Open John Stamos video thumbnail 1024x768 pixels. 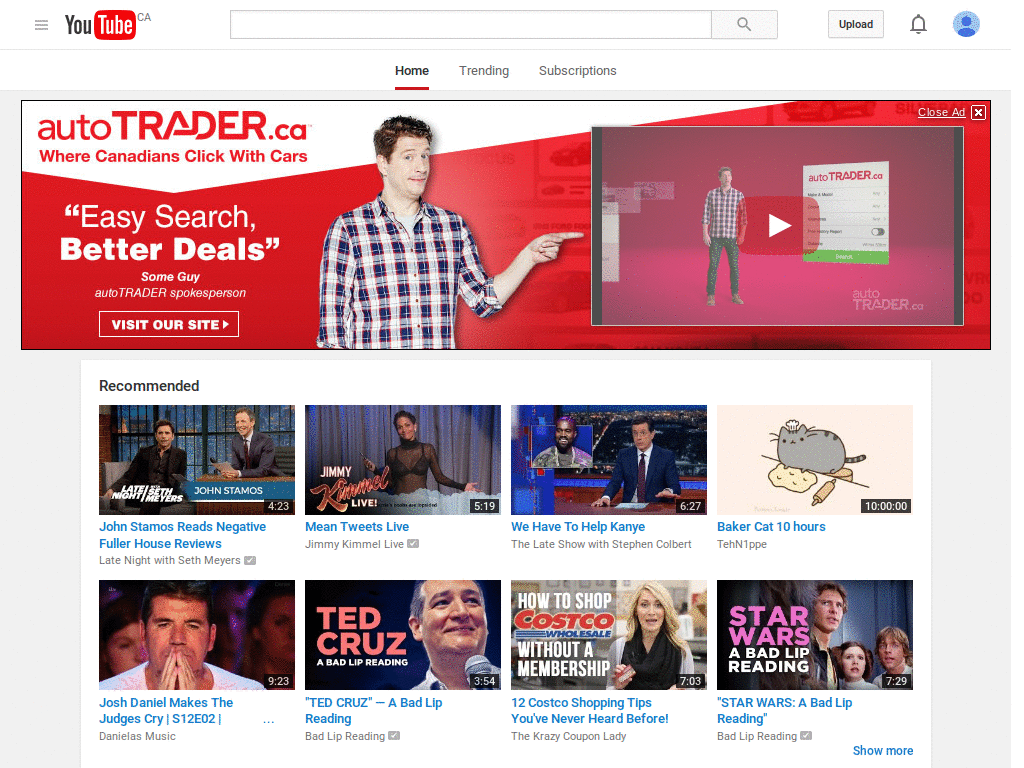point(197,460)
